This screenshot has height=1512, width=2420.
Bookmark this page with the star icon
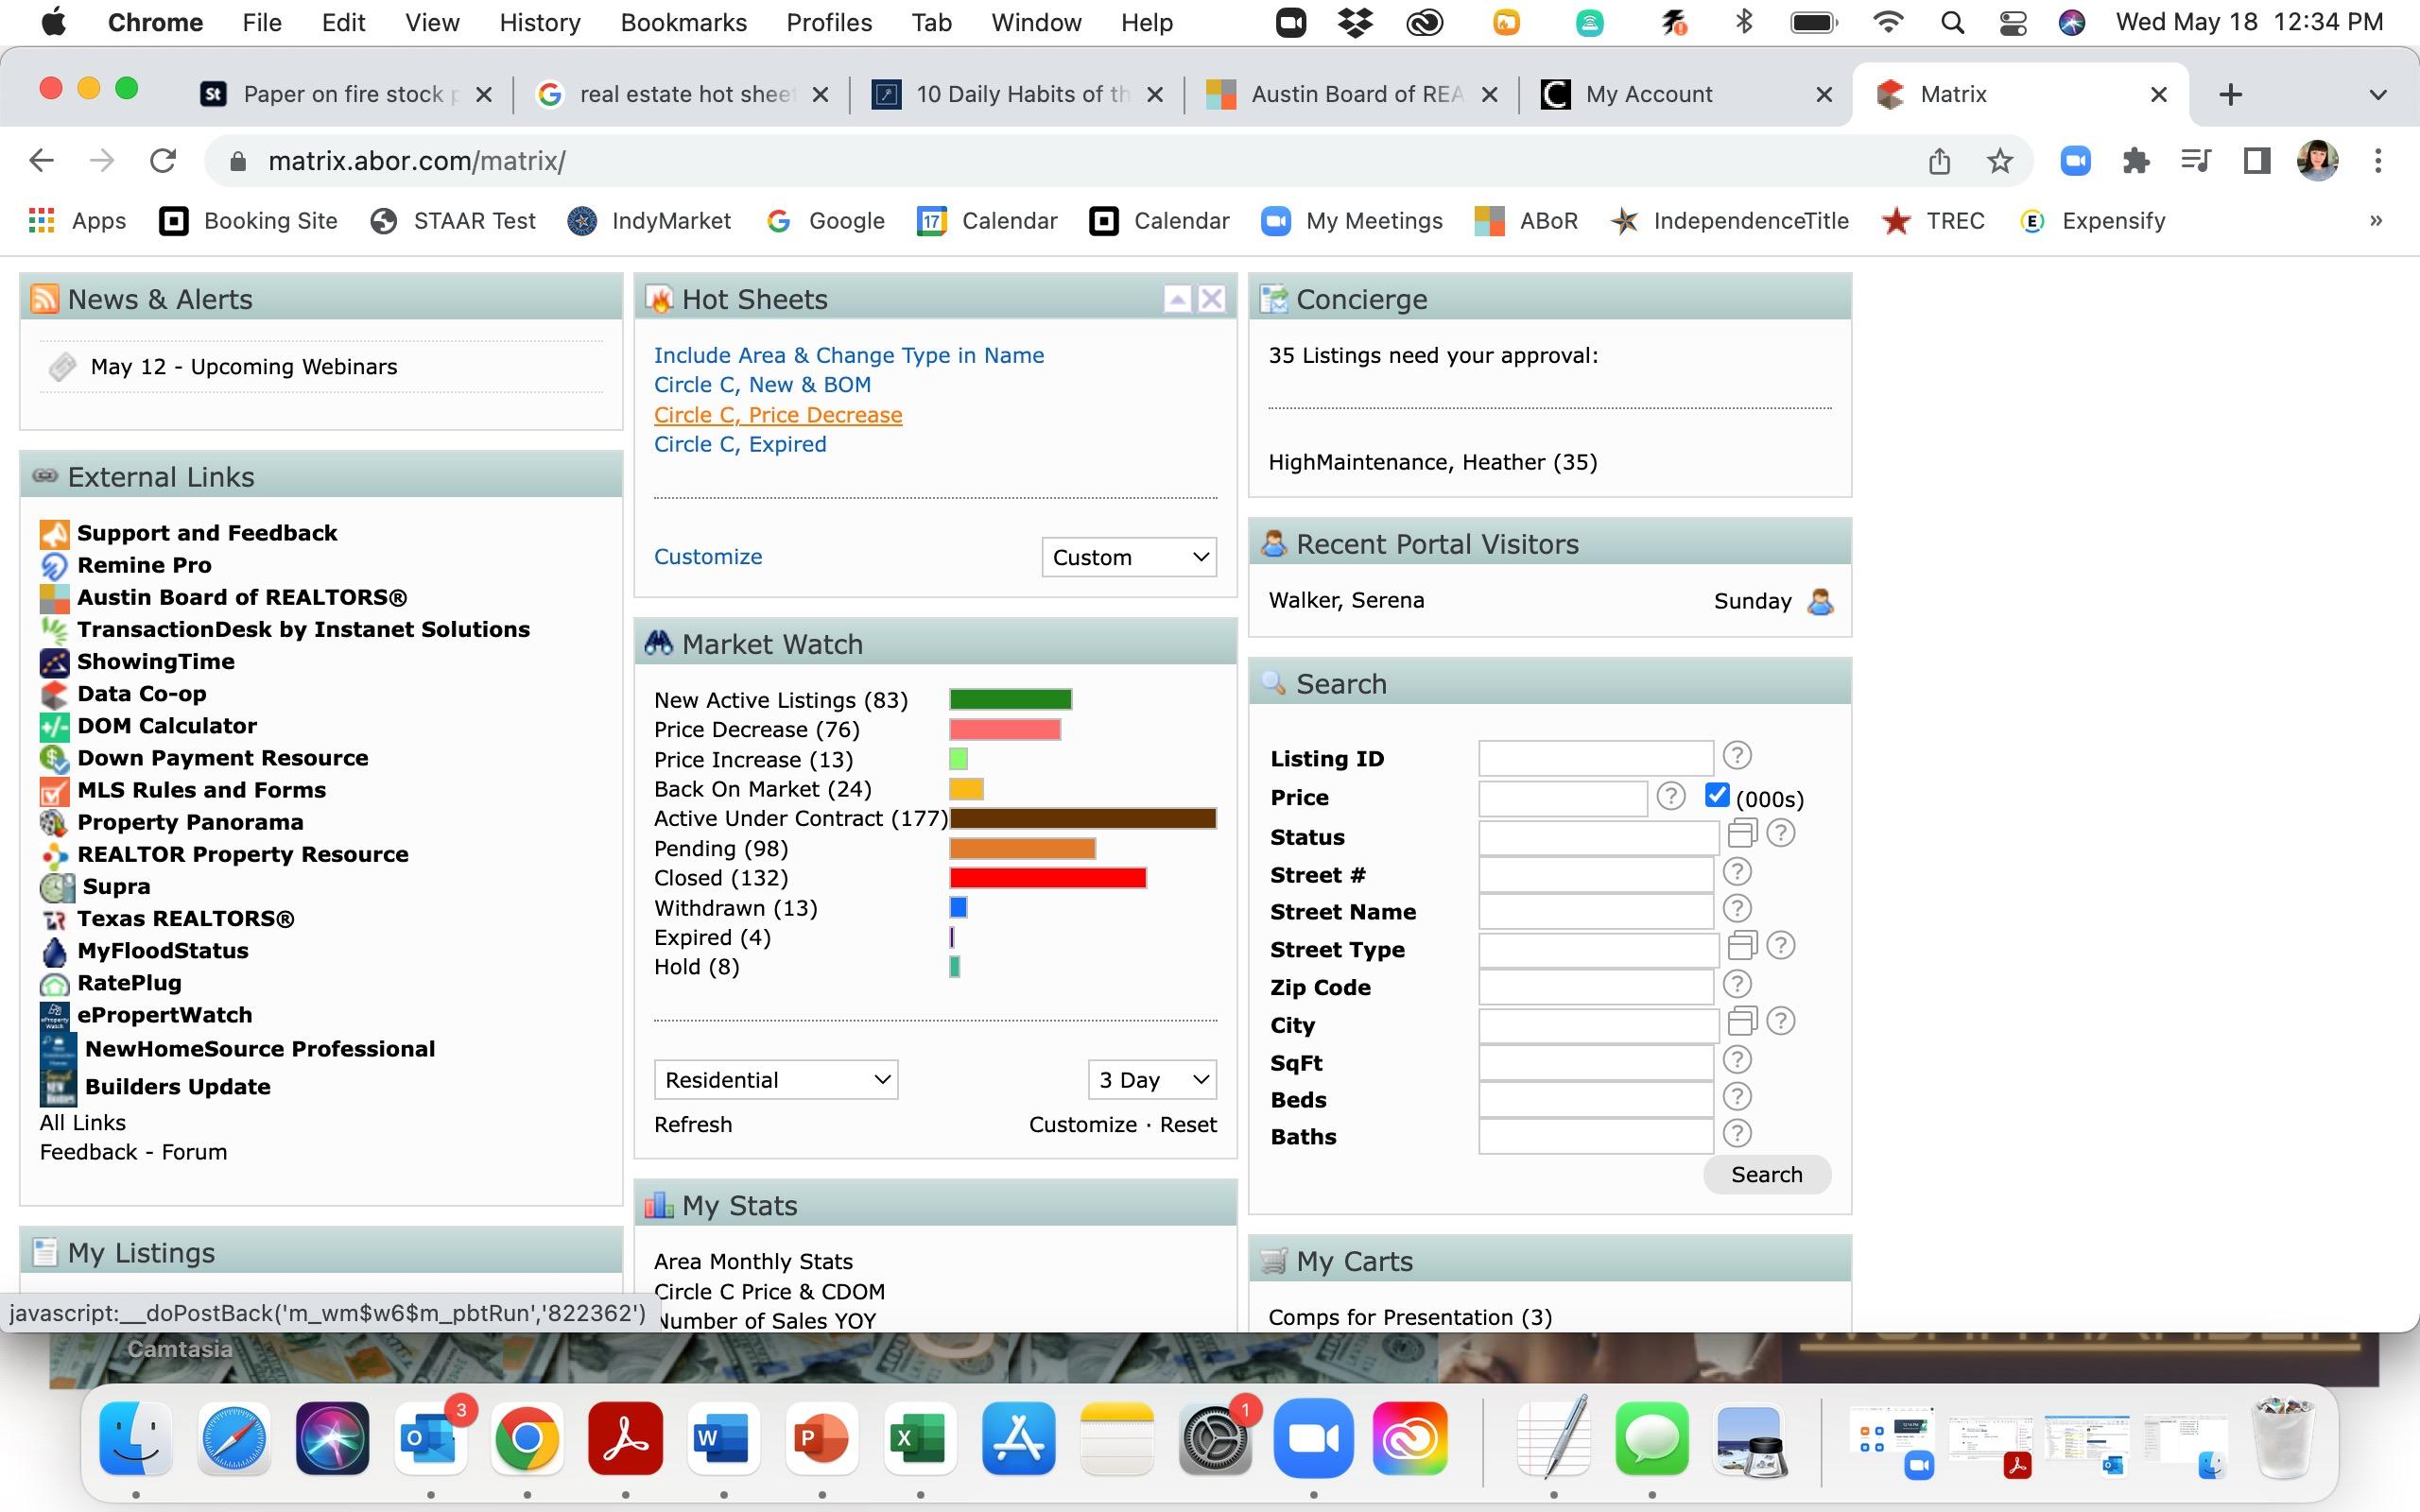point(1999,161)
